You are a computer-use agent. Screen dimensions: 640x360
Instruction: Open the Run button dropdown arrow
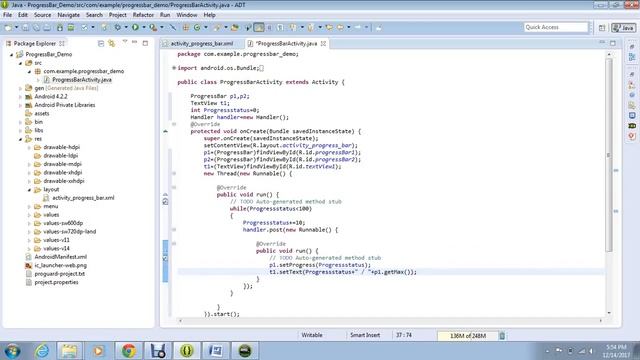coord(144,27)
